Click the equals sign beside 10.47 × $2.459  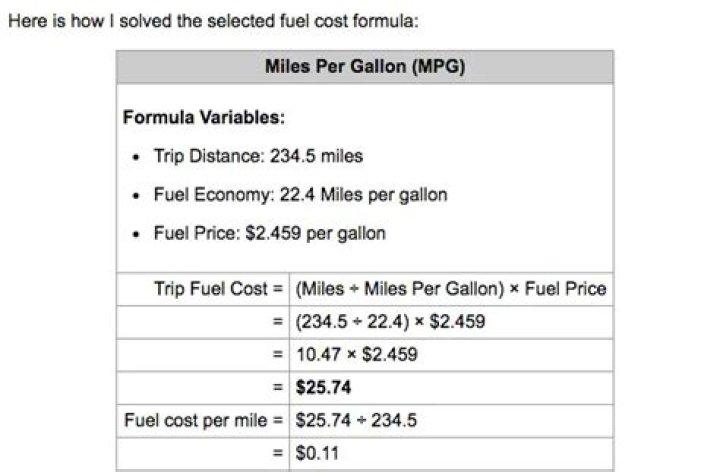click(x=276, y=355)
